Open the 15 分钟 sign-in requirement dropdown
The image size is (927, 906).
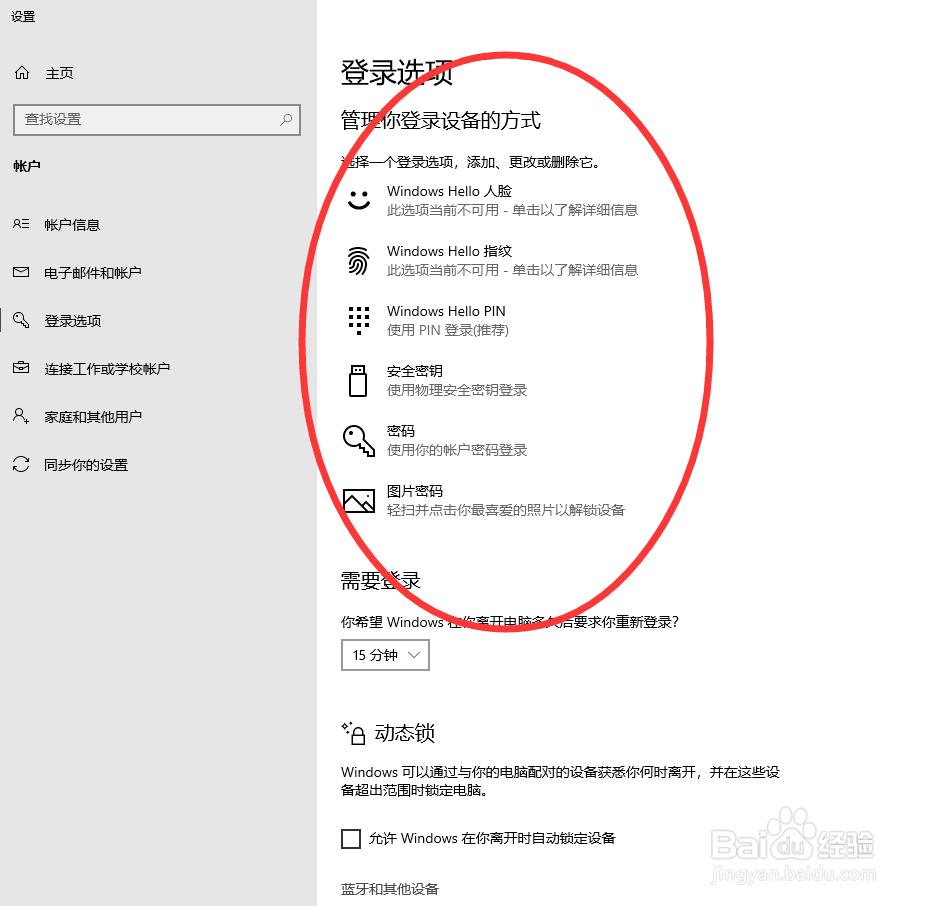pos(385,655)
